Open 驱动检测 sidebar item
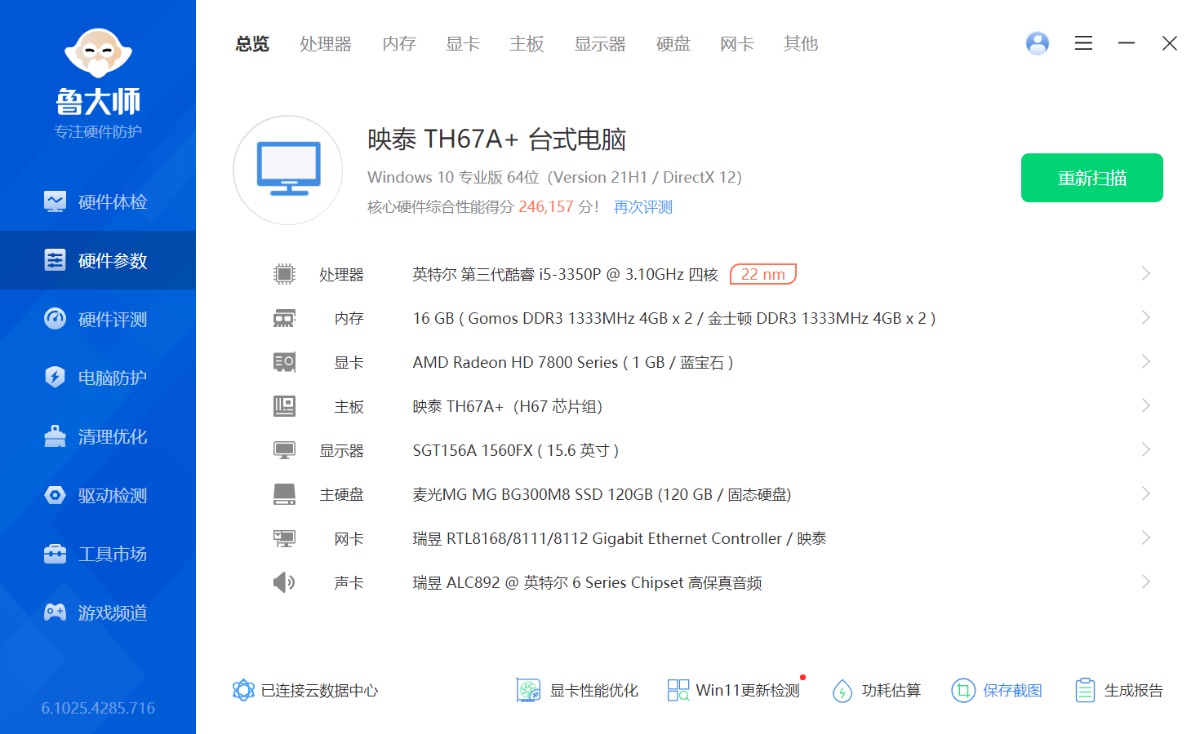The height and width of the screenshot is (734, 1200). tap(98, 496)
